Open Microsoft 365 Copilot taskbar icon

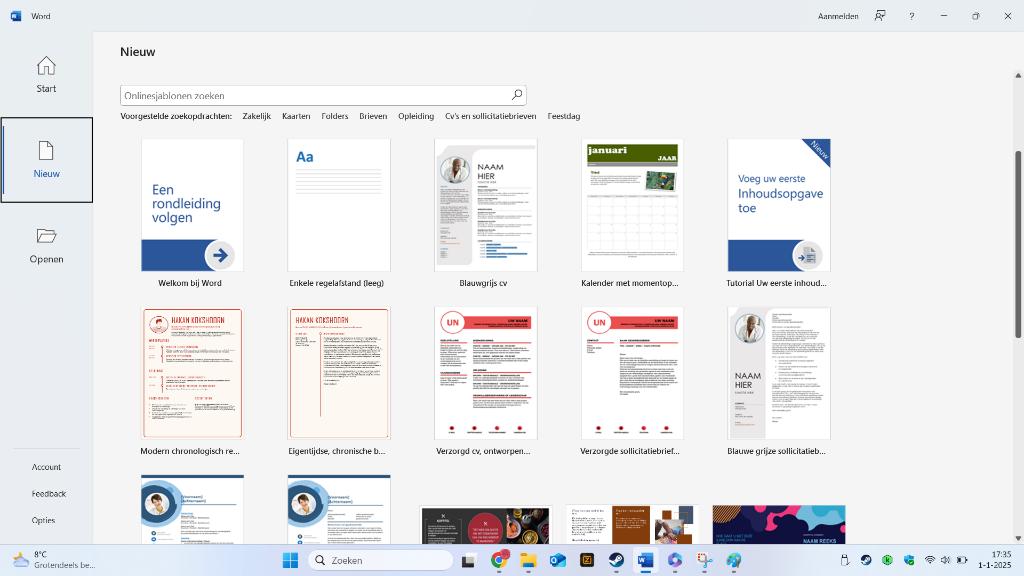675,560
